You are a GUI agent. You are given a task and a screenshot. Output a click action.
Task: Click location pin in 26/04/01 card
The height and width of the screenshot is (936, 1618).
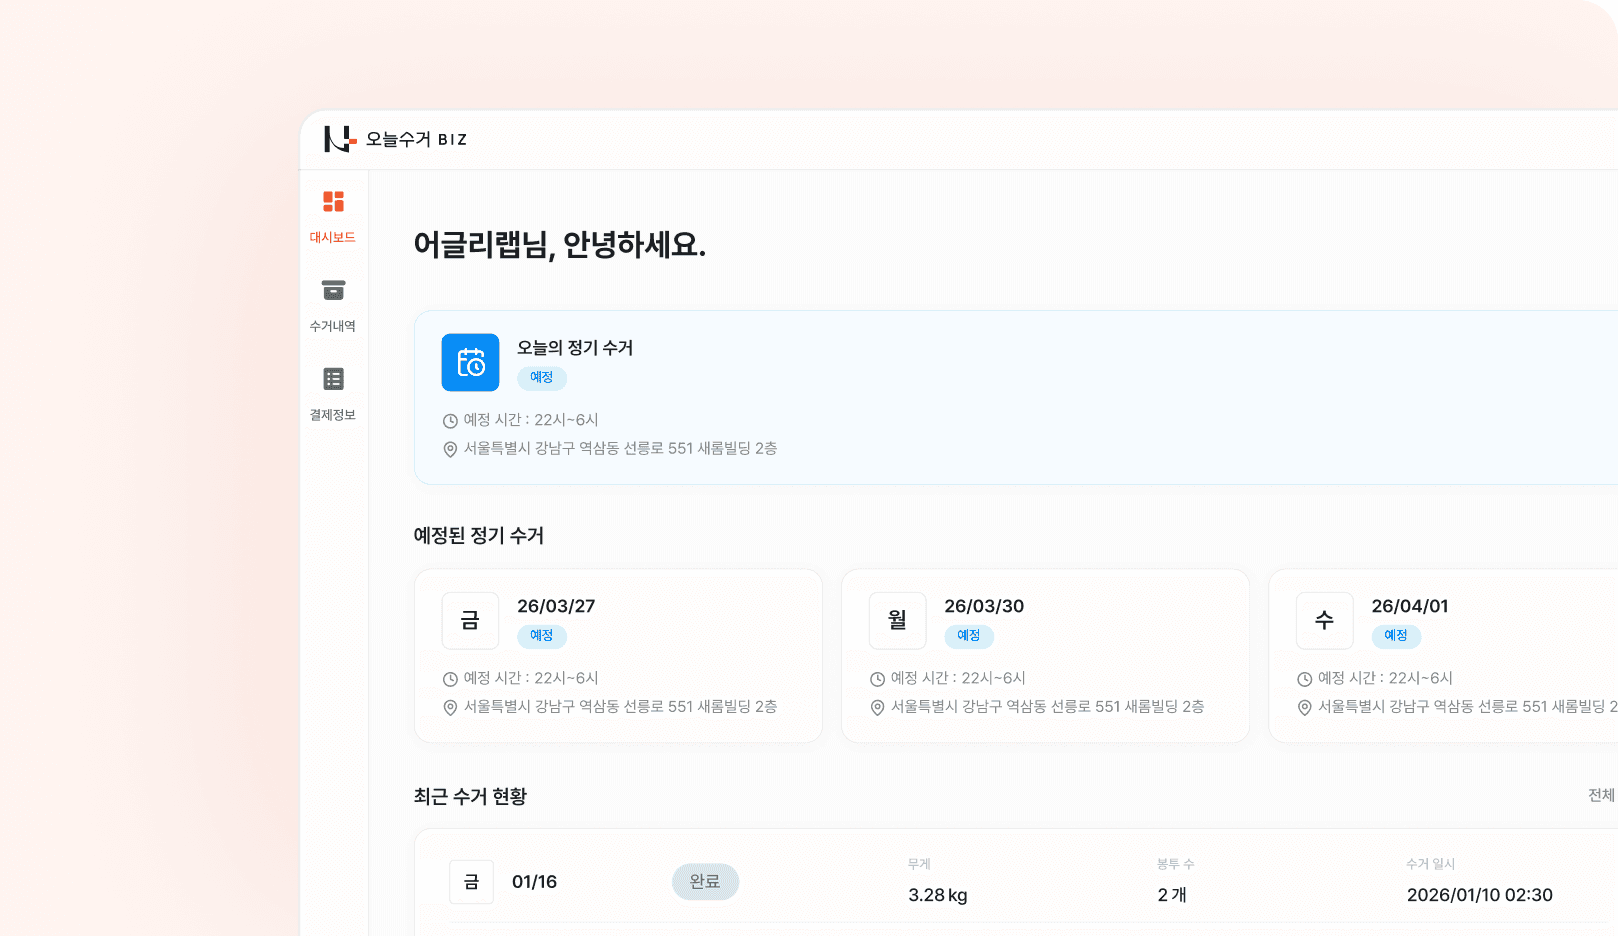[x=1304, y=707]
